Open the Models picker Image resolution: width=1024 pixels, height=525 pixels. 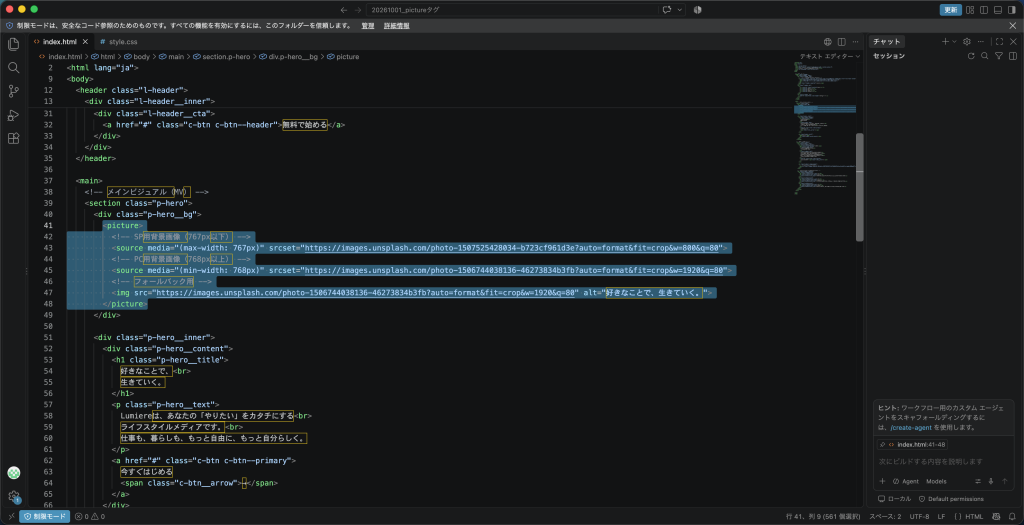[936, 481]
